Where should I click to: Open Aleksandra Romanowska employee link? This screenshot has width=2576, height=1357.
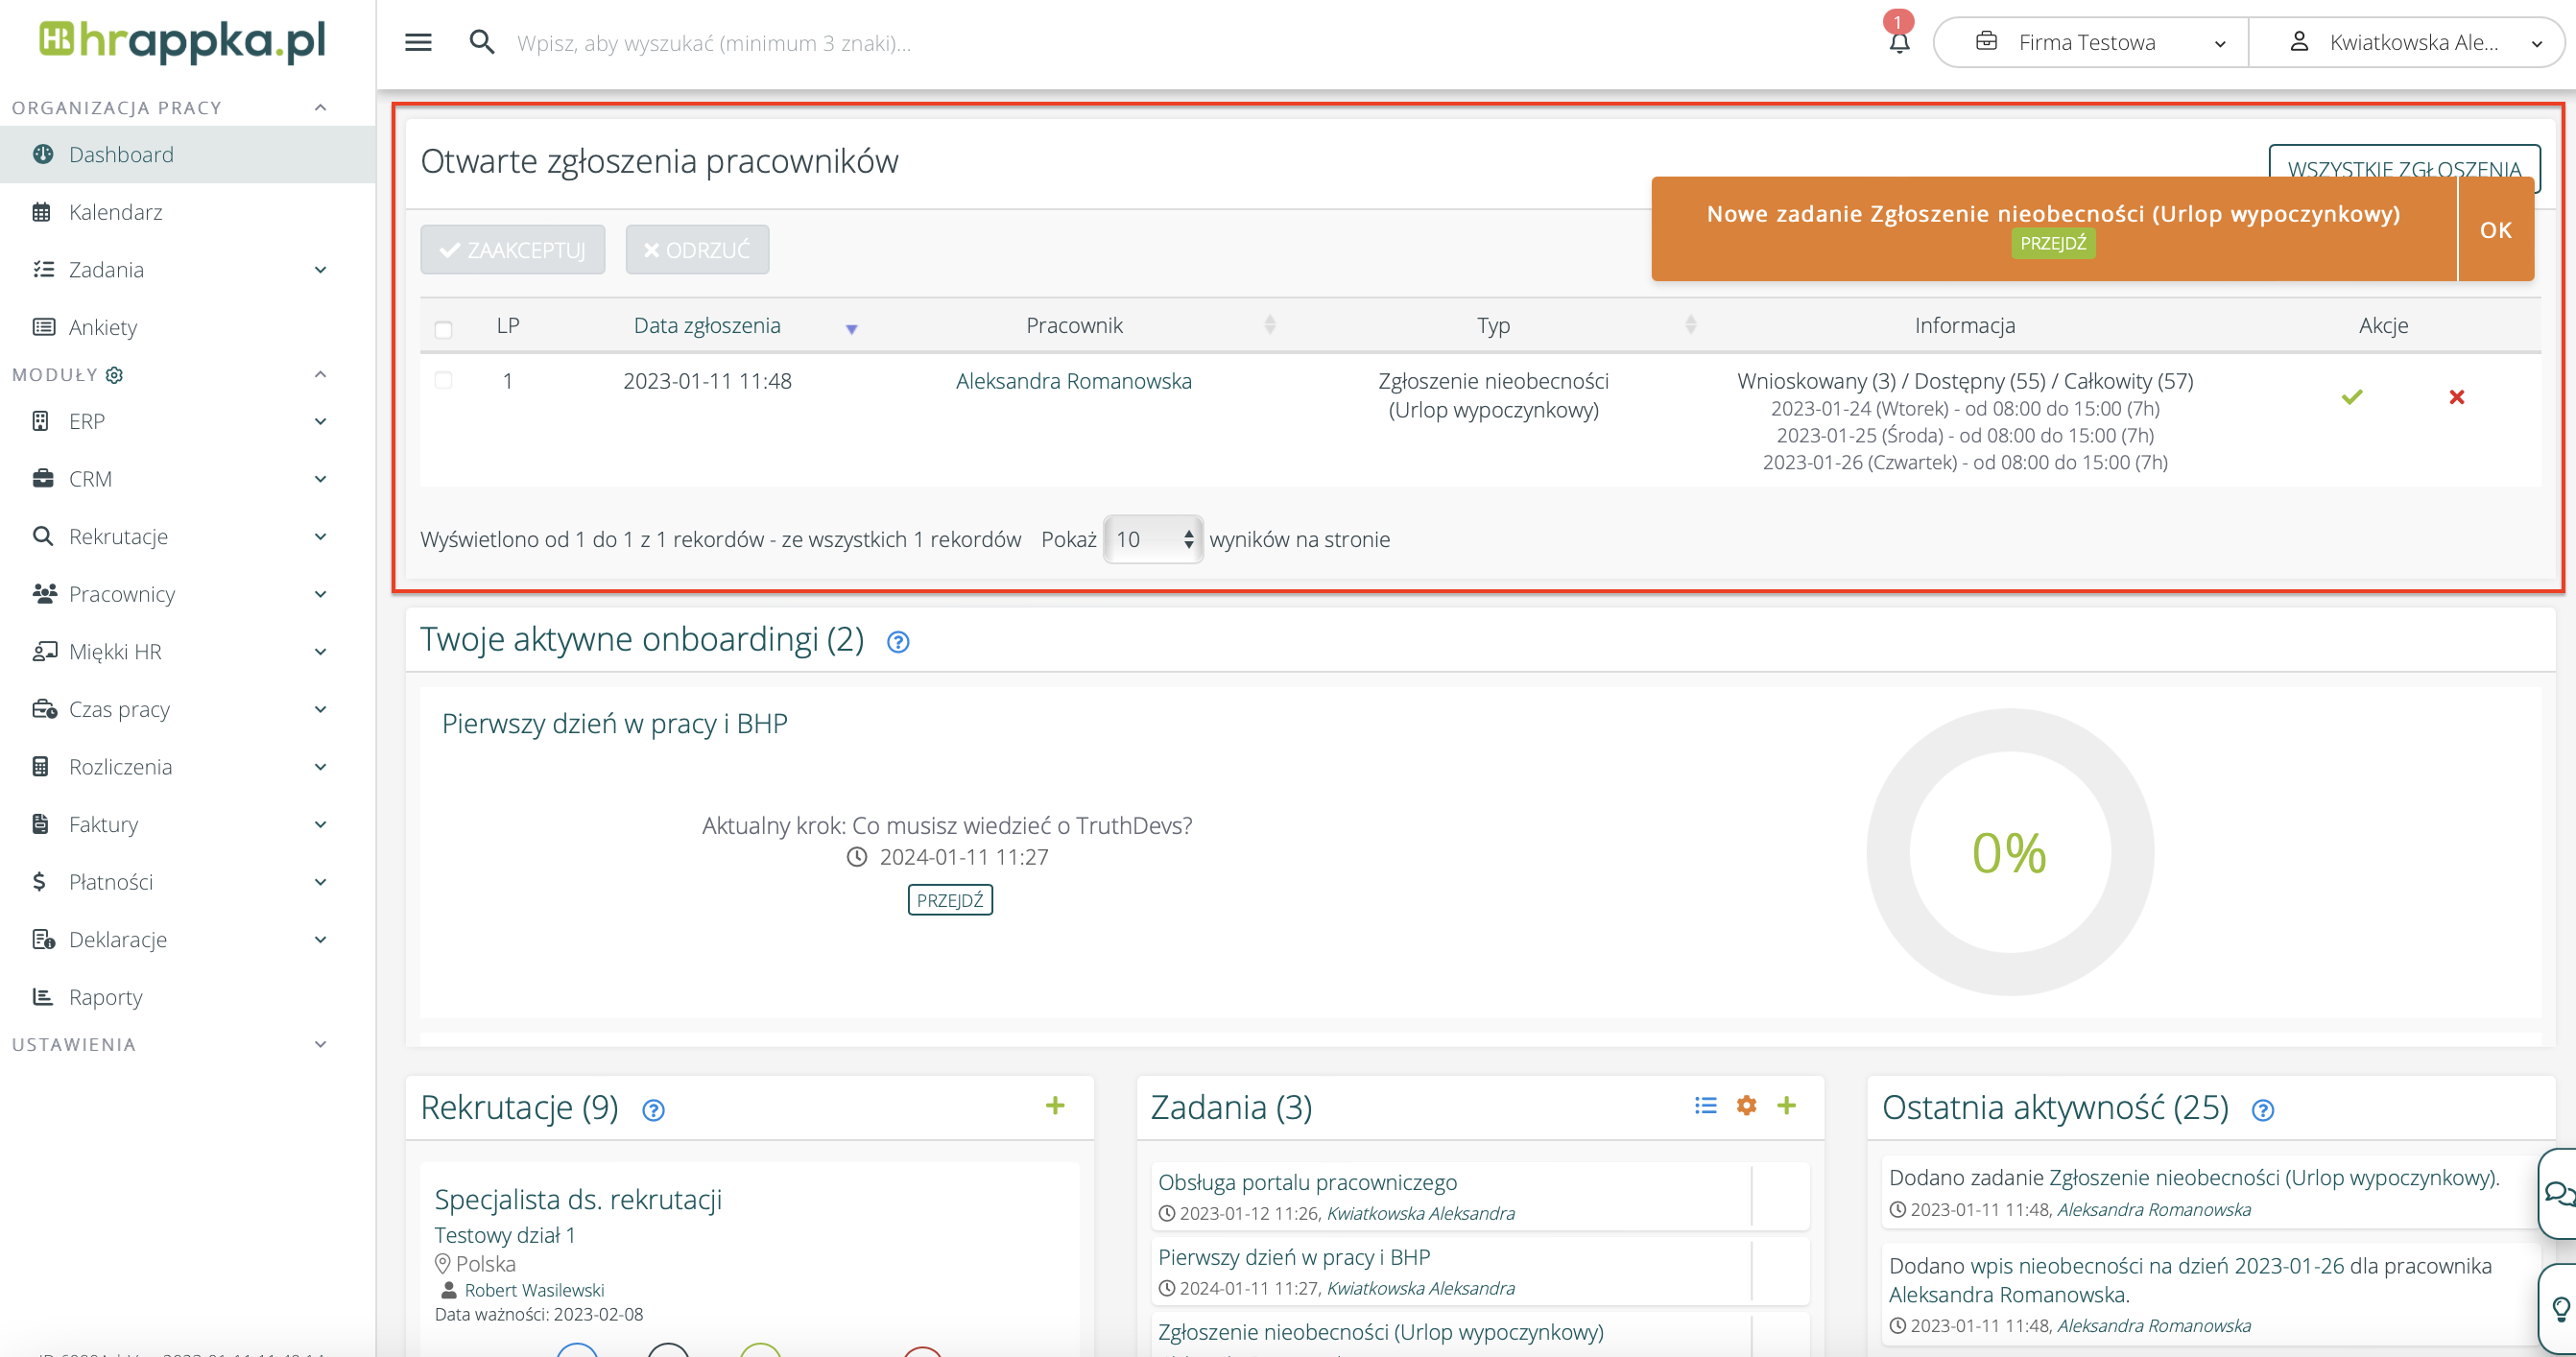click(x=1073, y=381)
